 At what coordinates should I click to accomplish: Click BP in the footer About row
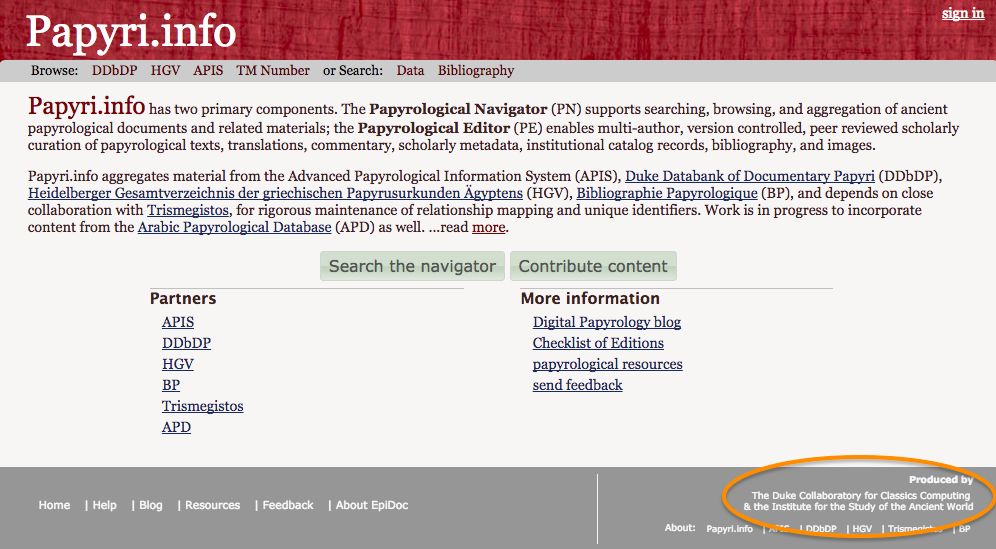coord(964,529)
